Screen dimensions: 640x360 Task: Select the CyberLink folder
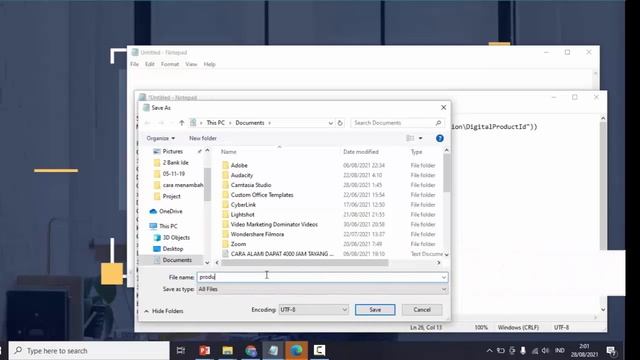coord(243,204)
